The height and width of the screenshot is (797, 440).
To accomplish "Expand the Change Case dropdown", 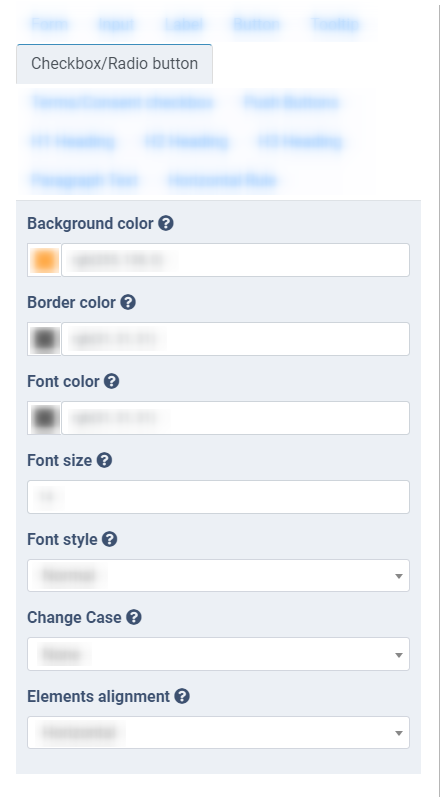I will [218, 654].
